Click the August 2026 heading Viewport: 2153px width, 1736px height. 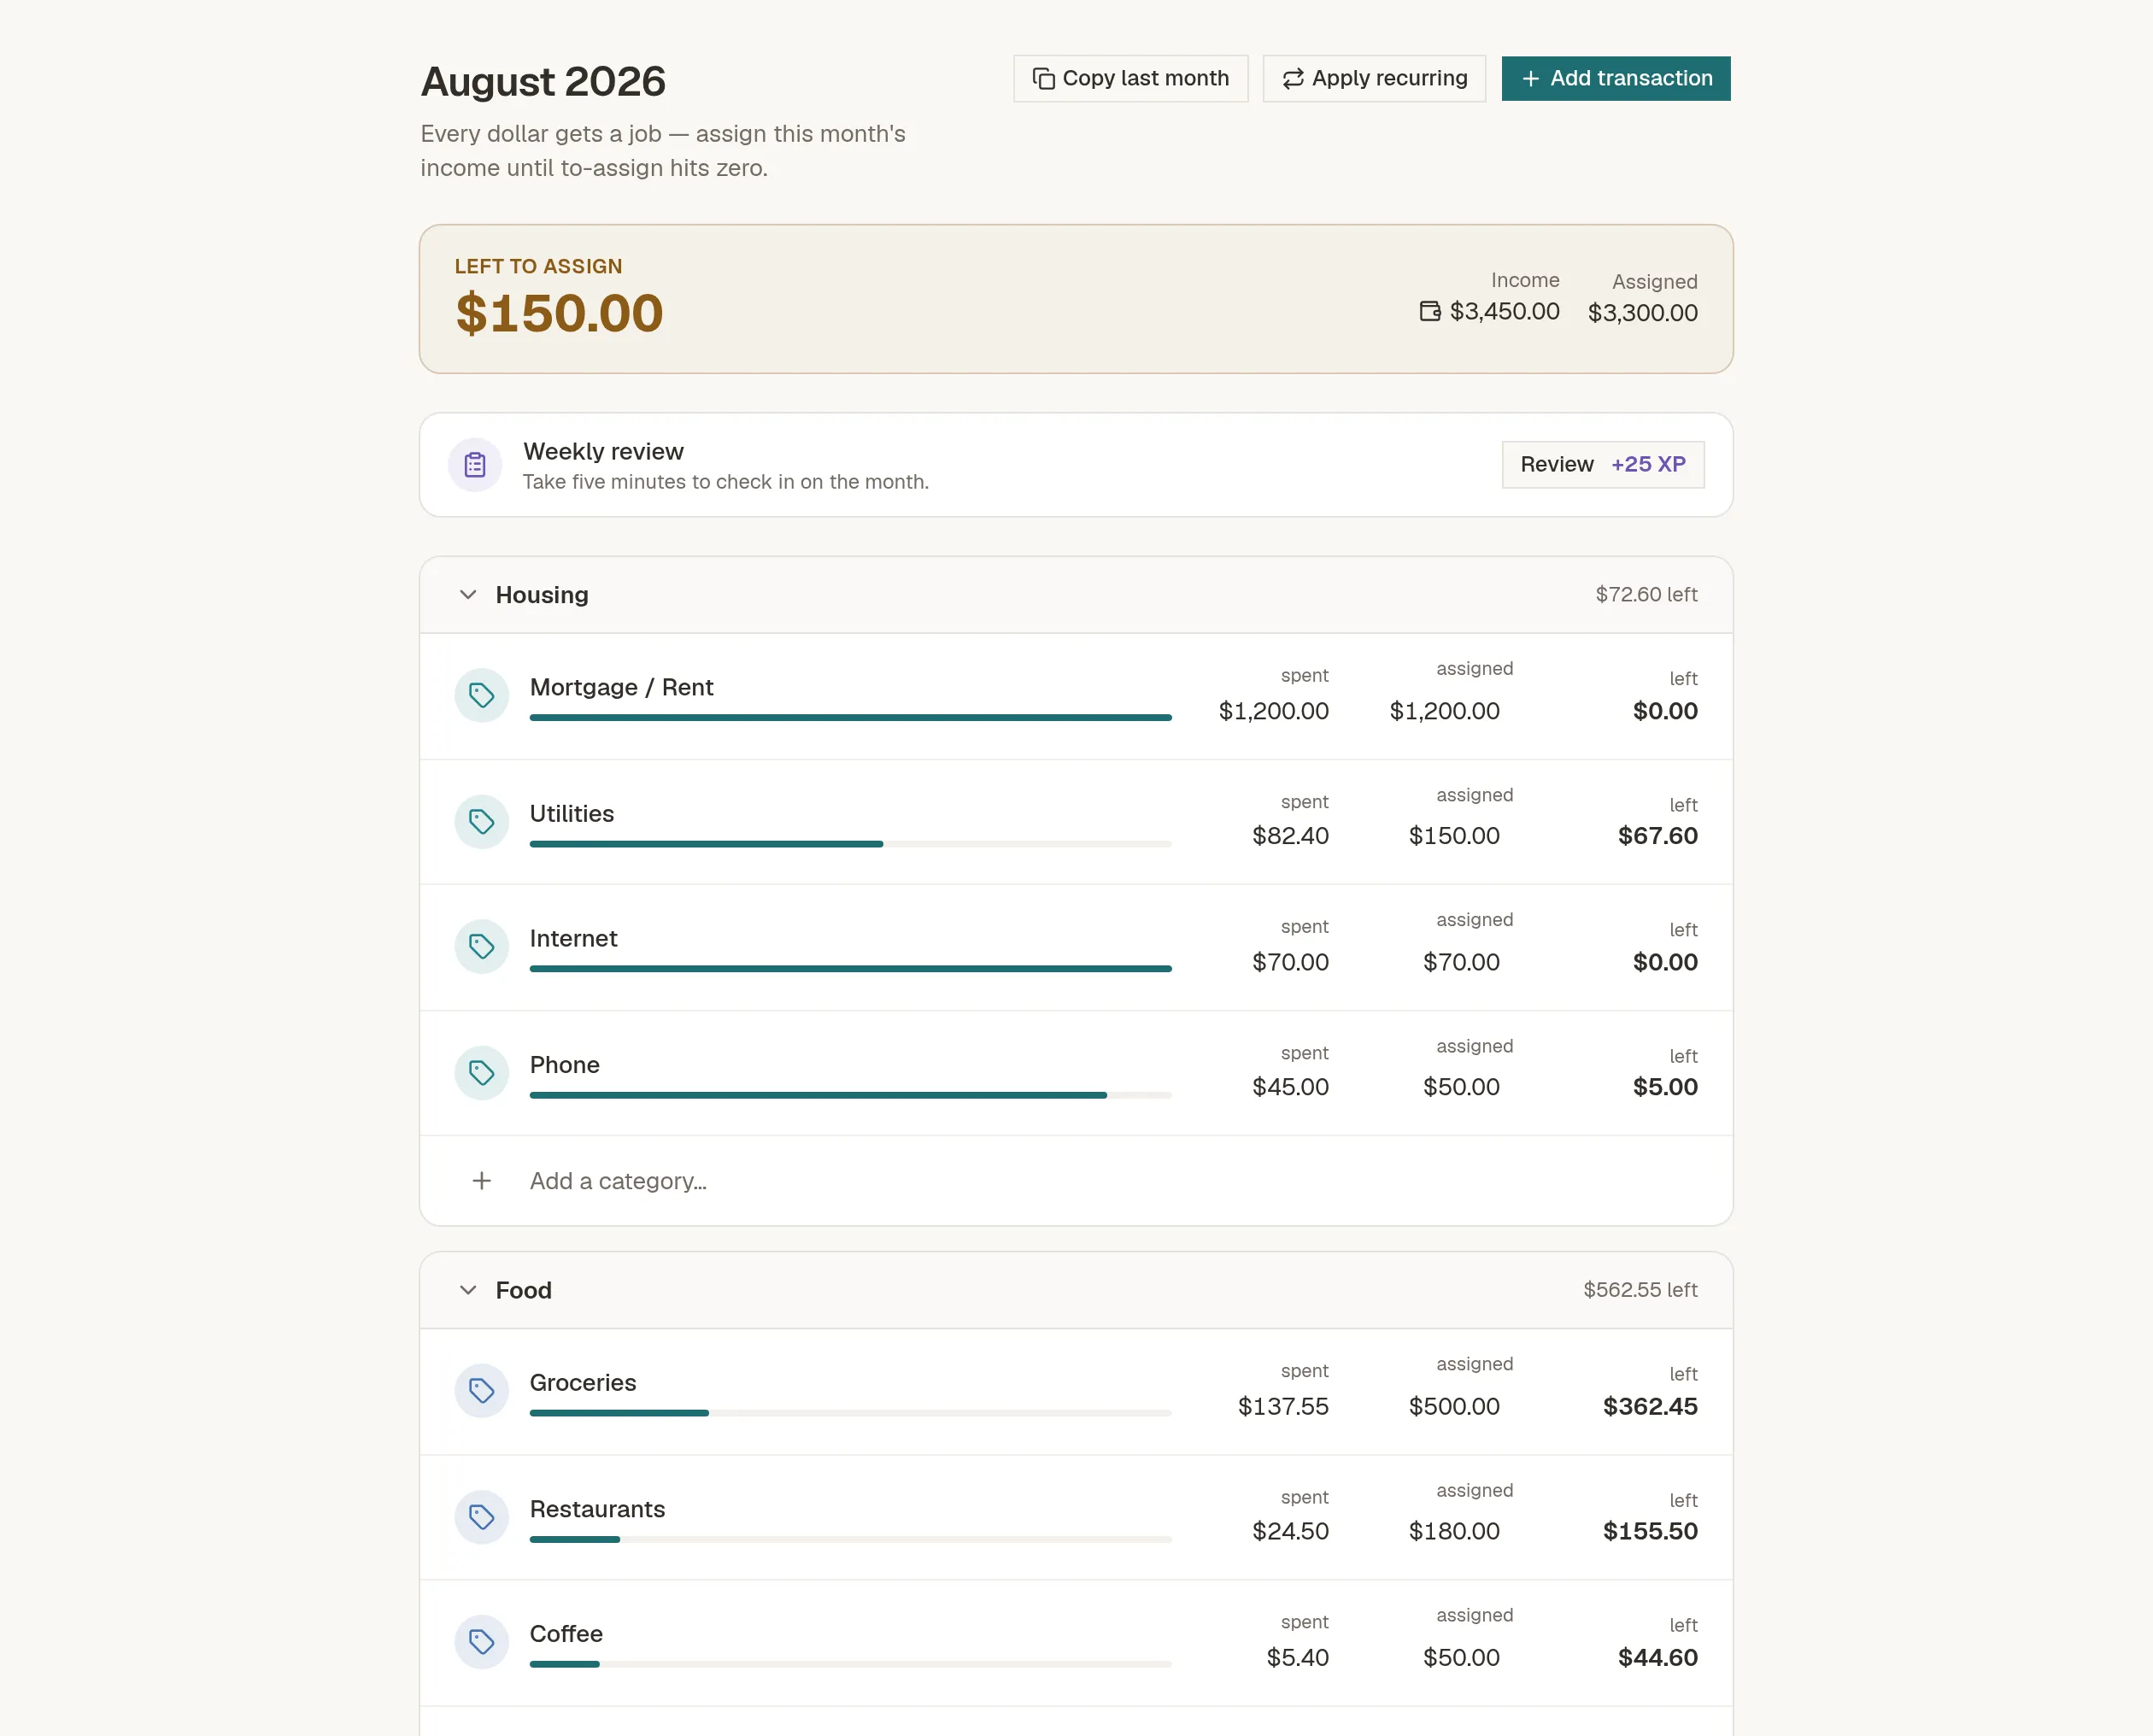(543, 82)
